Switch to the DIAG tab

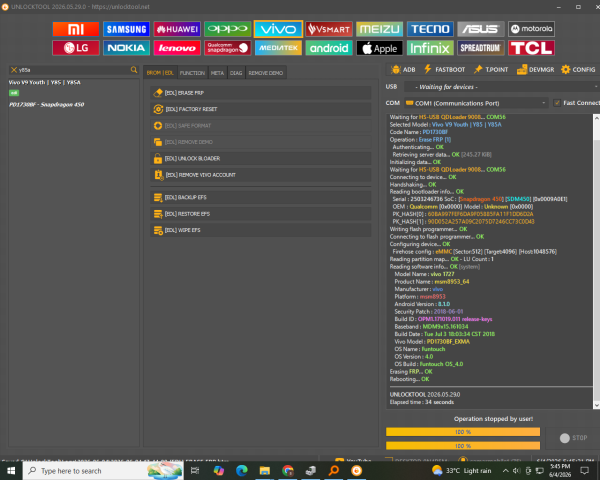point(236,73)
